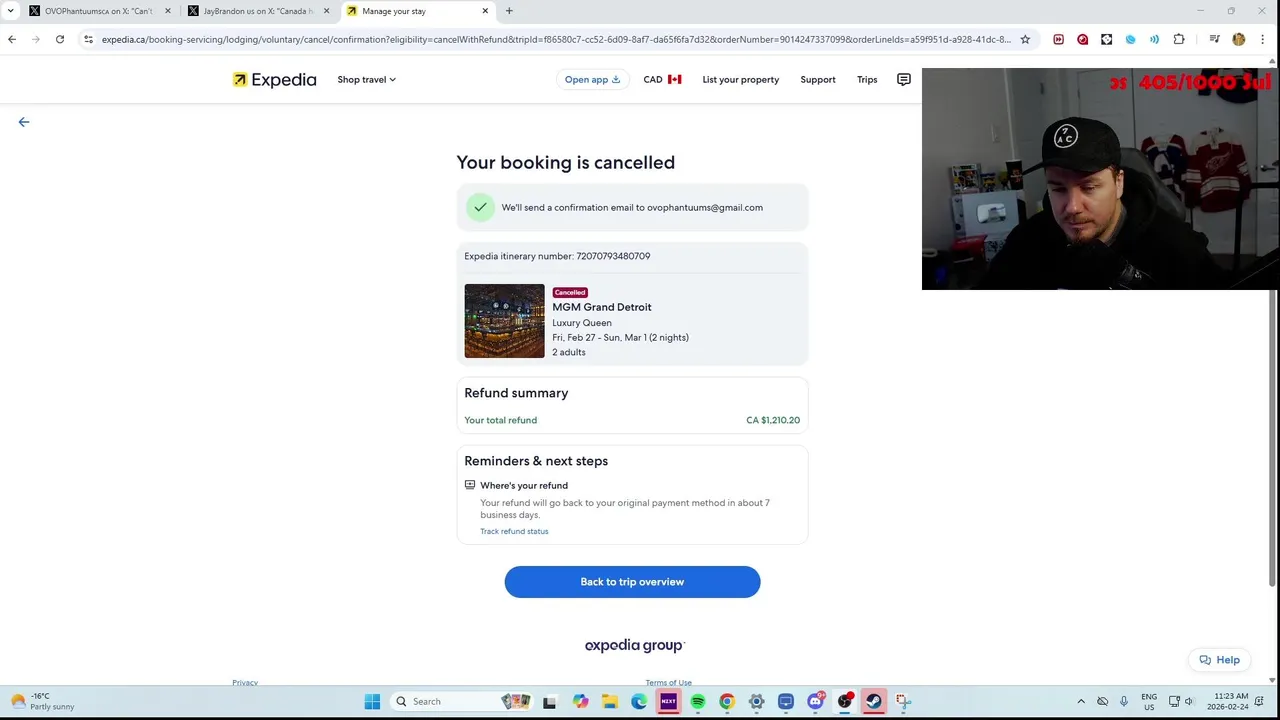Image resolution: width=1280 pixels, height=720 pixels.
Task: Open the tab search dropdown arrow
Action: 10,11
